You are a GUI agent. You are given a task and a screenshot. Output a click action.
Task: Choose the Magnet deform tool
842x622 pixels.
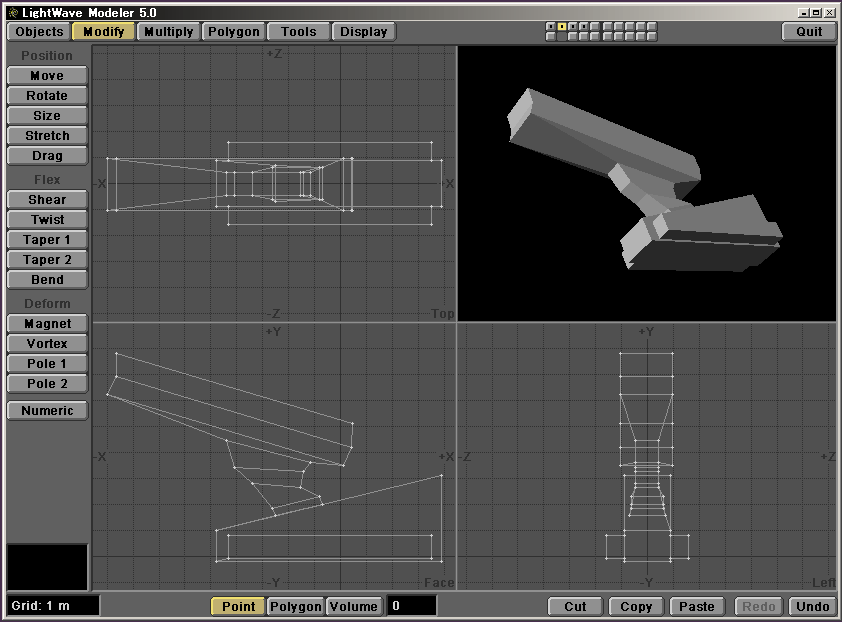coord(47,324)
